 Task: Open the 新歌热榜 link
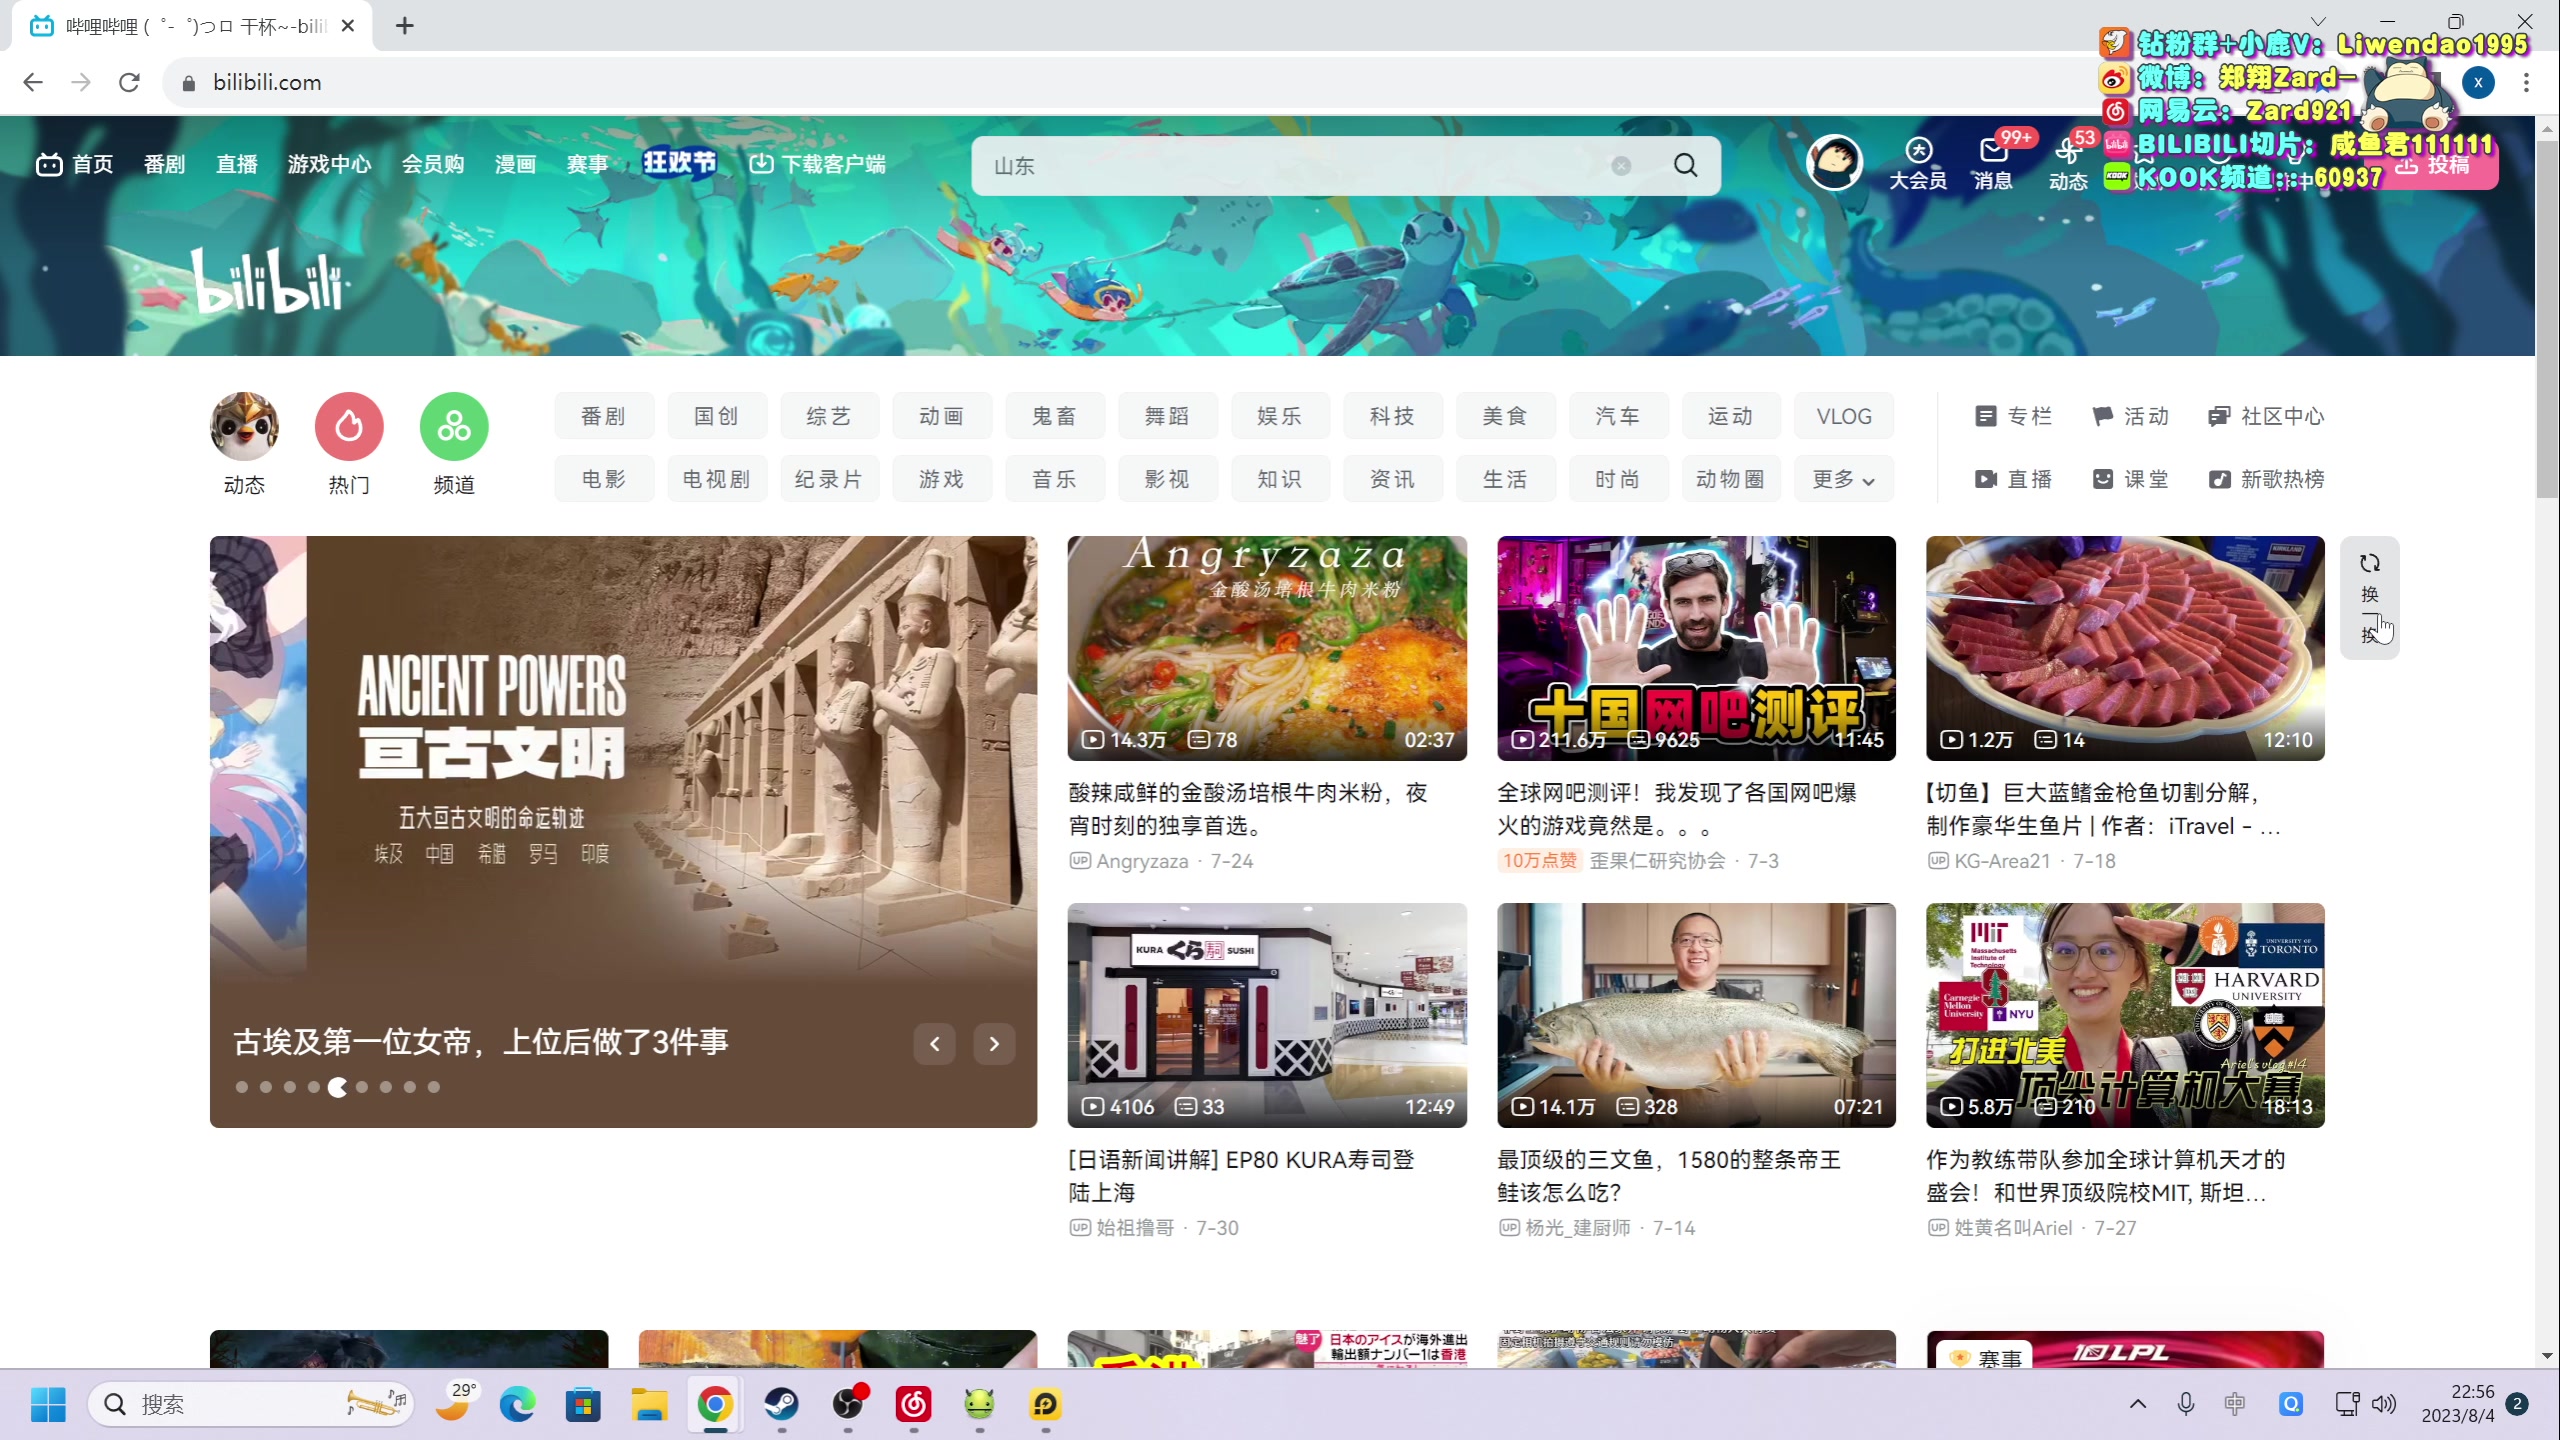[x=2267, y=480]
